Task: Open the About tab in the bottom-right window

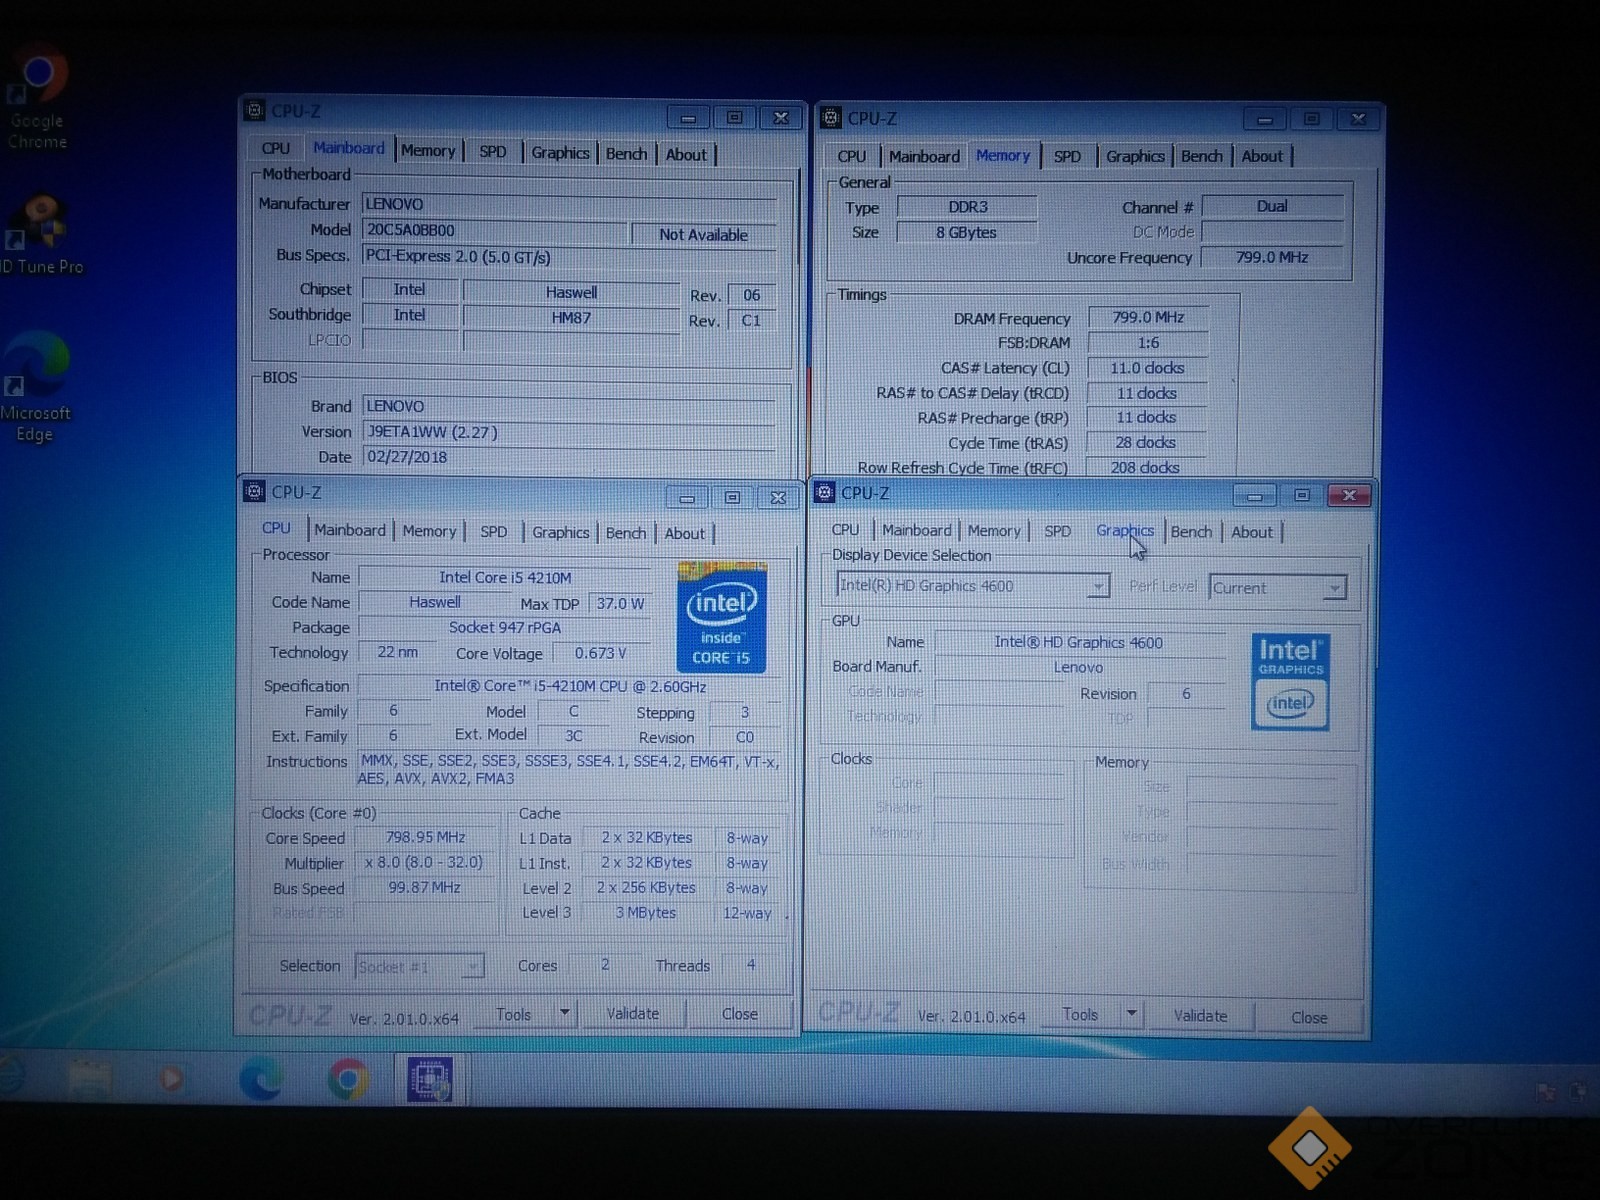Action: click(x=1252, y=532)
